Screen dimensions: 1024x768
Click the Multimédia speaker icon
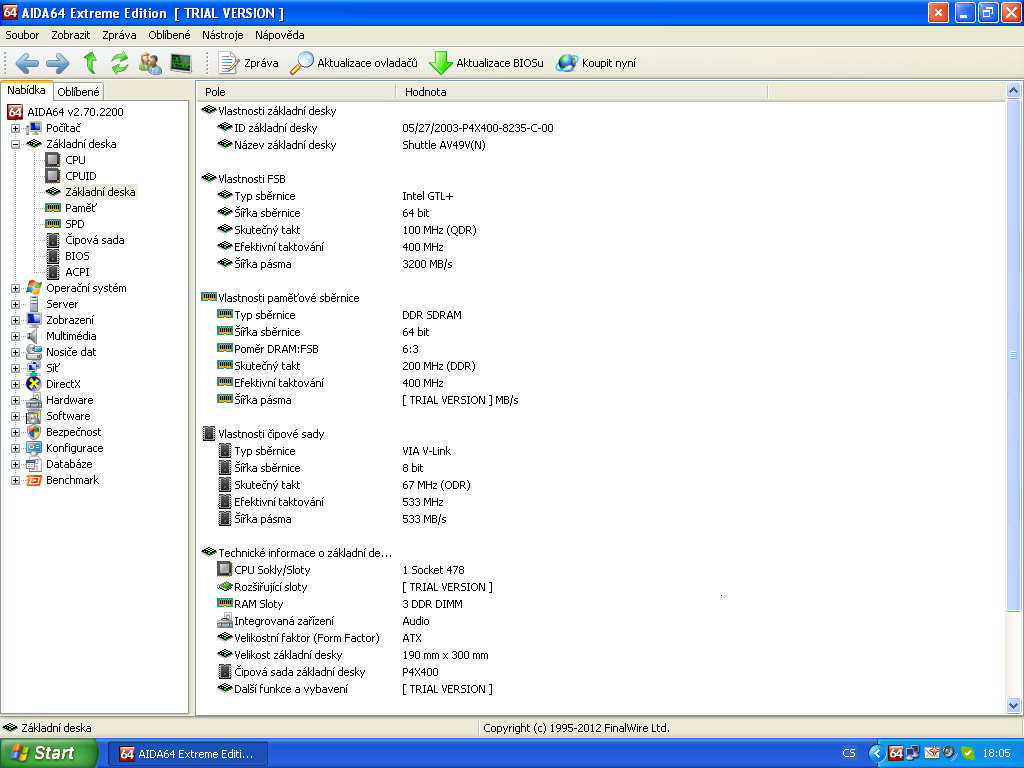tap(34, 336)
